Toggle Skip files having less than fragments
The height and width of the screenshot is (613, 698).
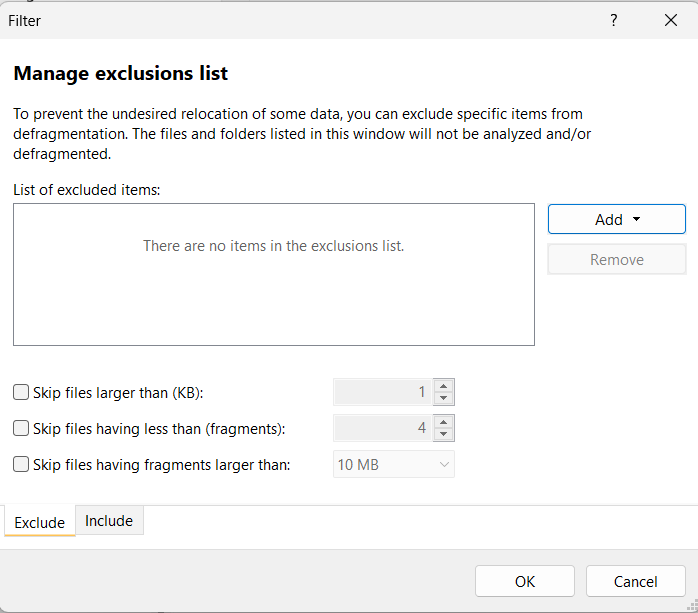21,429
